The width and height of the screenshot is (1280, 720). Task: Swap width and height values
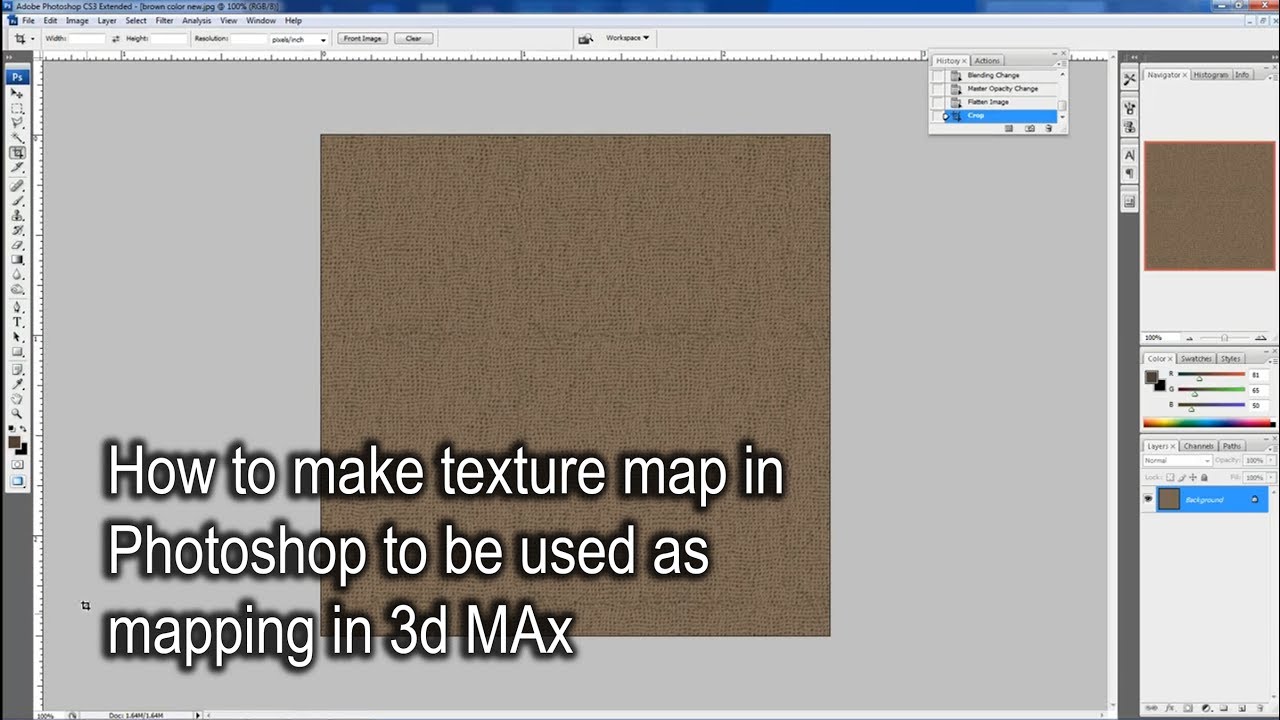116,39
